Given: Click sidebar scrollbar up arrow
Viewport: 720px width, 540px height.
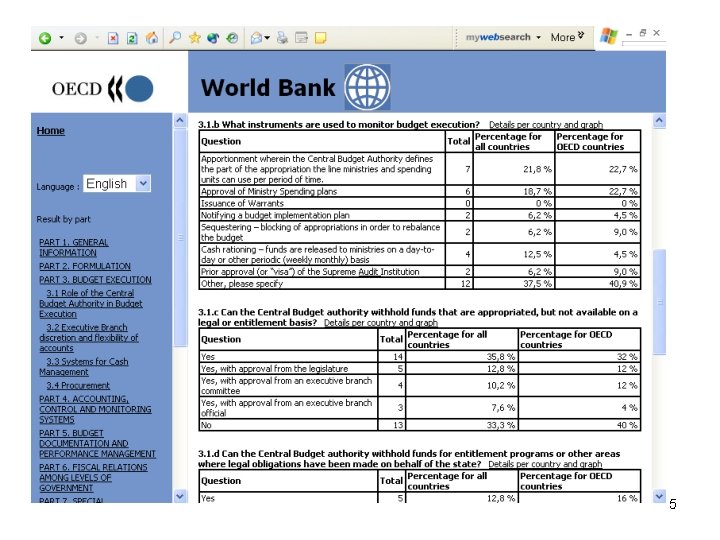Looking at the screenshot, I should (x=180, y=120).
